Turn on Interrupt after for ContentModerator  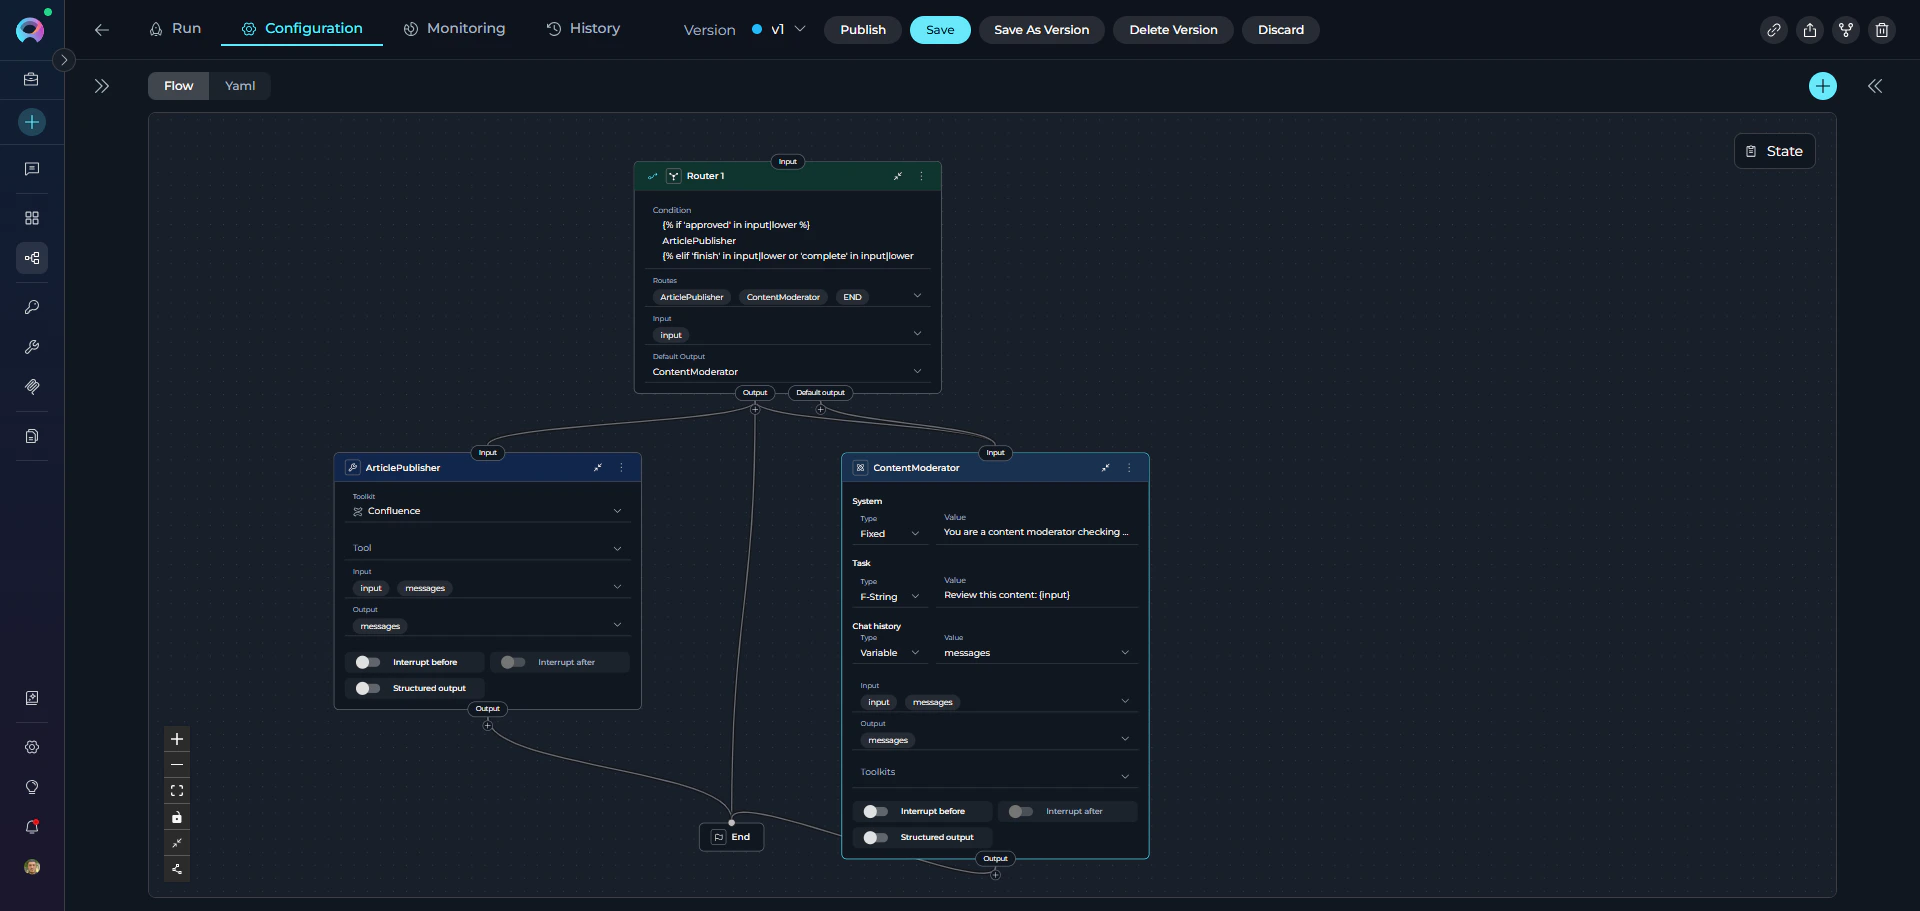1020,811
